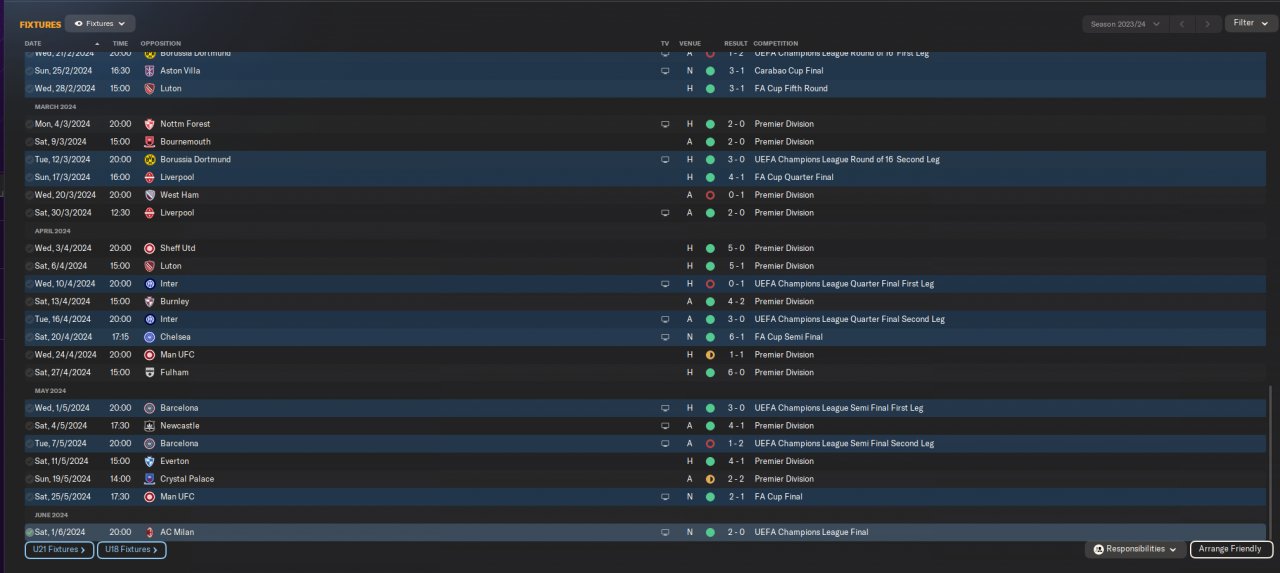Click the loss indicator on West Ham row

(x=710, y=195)
